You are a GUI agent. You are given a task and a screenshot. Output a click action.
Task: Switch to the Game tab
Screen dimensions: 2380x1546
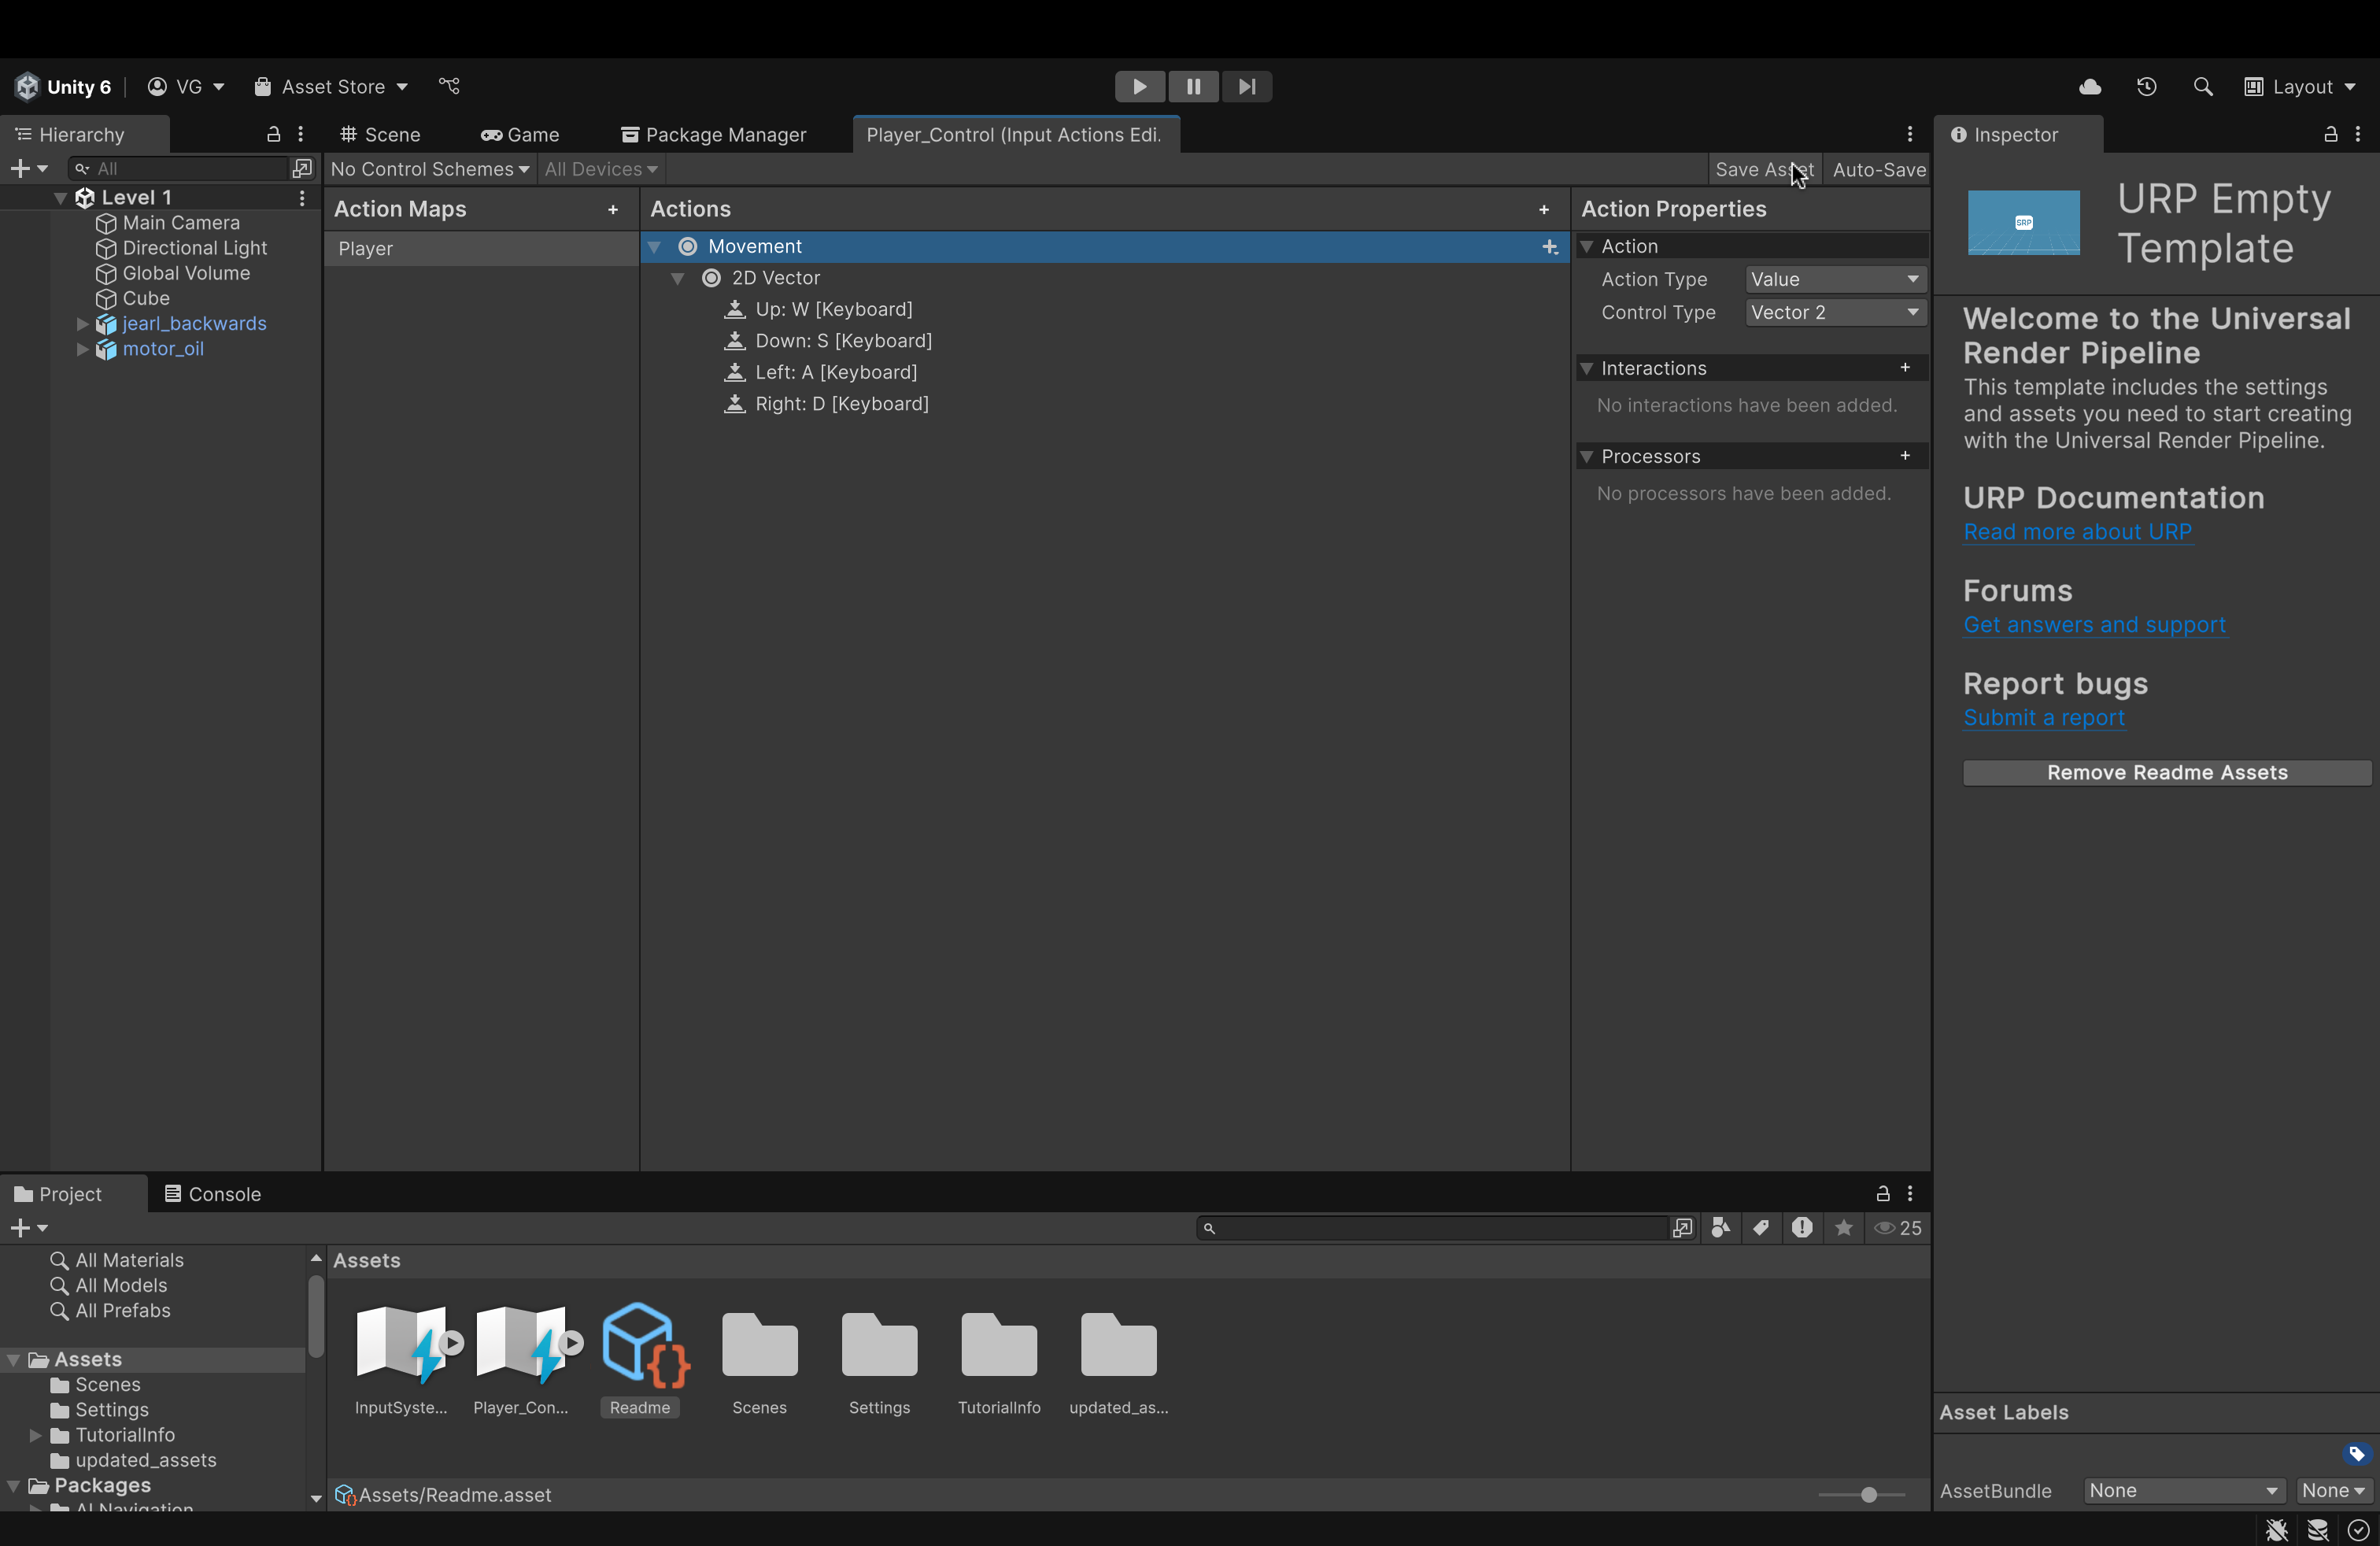coord(520,135)
